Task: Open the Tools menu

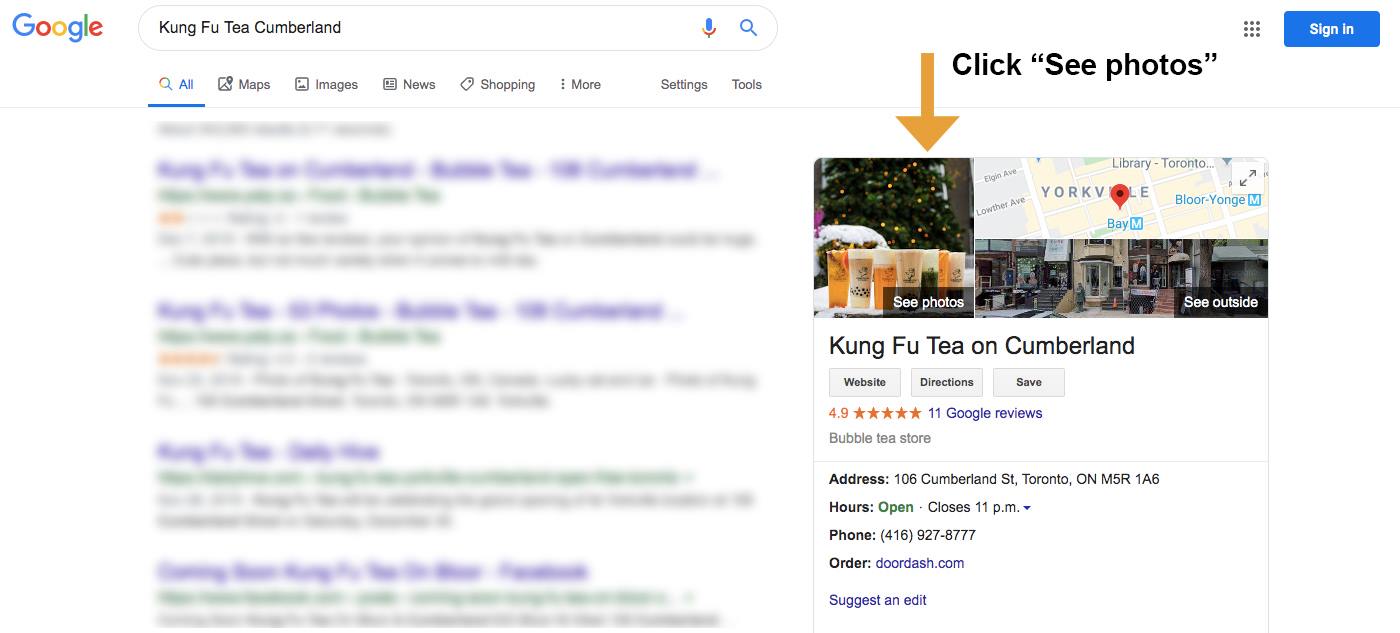Action: click(747, 85)
